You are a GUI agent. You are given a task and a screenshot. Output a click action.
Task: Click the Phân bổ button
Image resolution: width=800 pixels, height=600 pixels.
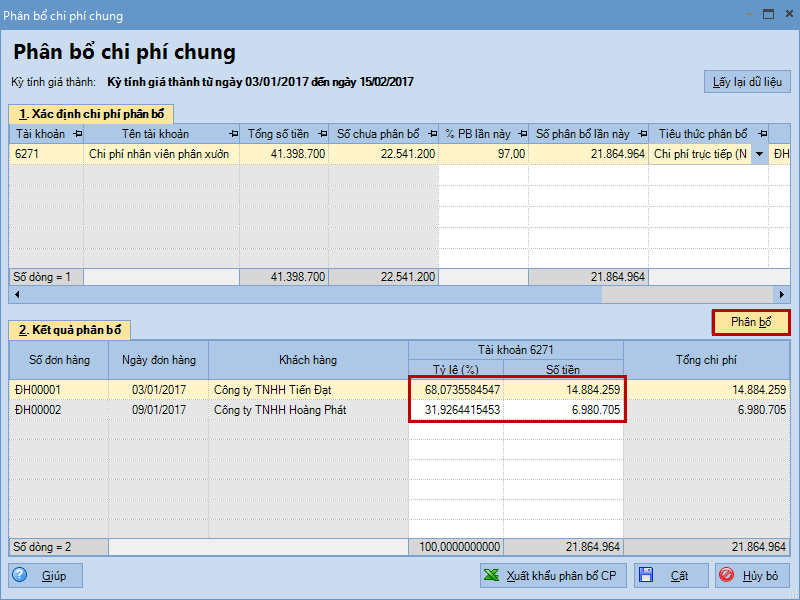point(750,322)
